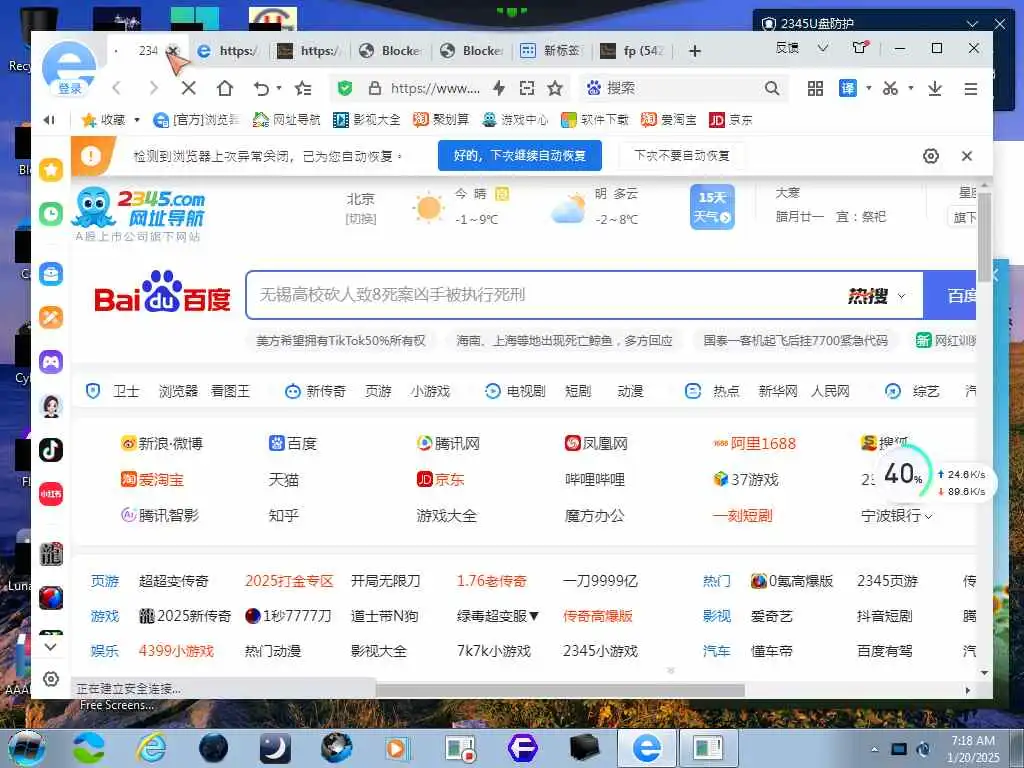The width and height of the screenshot is (1024, 768).
Task: Switch to the 新标签 tab
Action: point(552,50)
